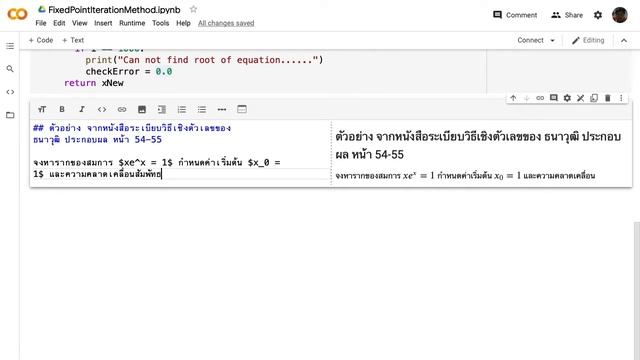640x360 pixels.
Task: Move the cell up
Action: tap(513, 98)
